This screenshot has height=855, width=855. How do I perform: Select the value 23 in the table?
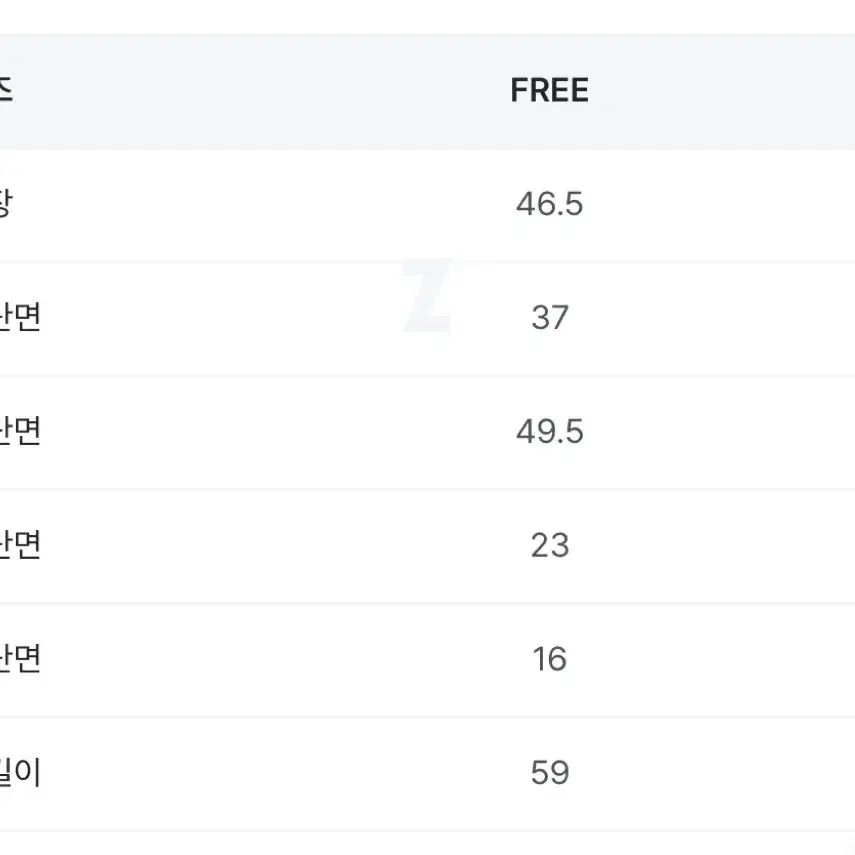(550, 545)
